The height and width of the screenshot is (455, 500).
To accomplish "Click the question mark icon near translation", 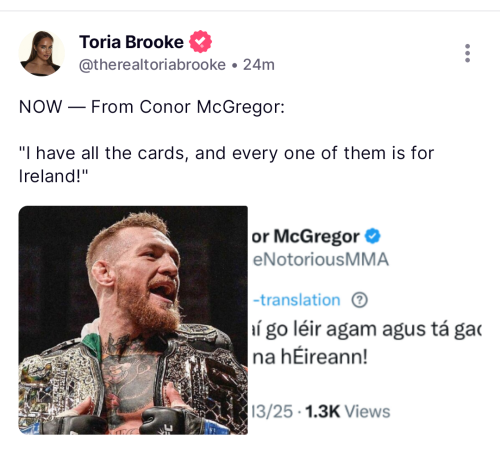I will pyautogui.click(x=360, y=300).
